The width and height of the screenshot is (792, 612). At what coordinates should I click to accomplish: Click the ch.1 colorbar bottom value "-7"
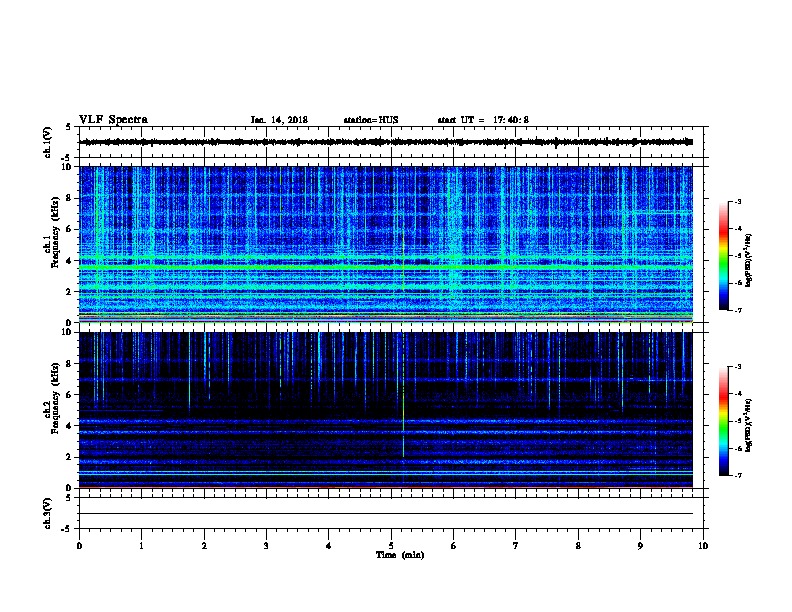click(x=738, y=310)
